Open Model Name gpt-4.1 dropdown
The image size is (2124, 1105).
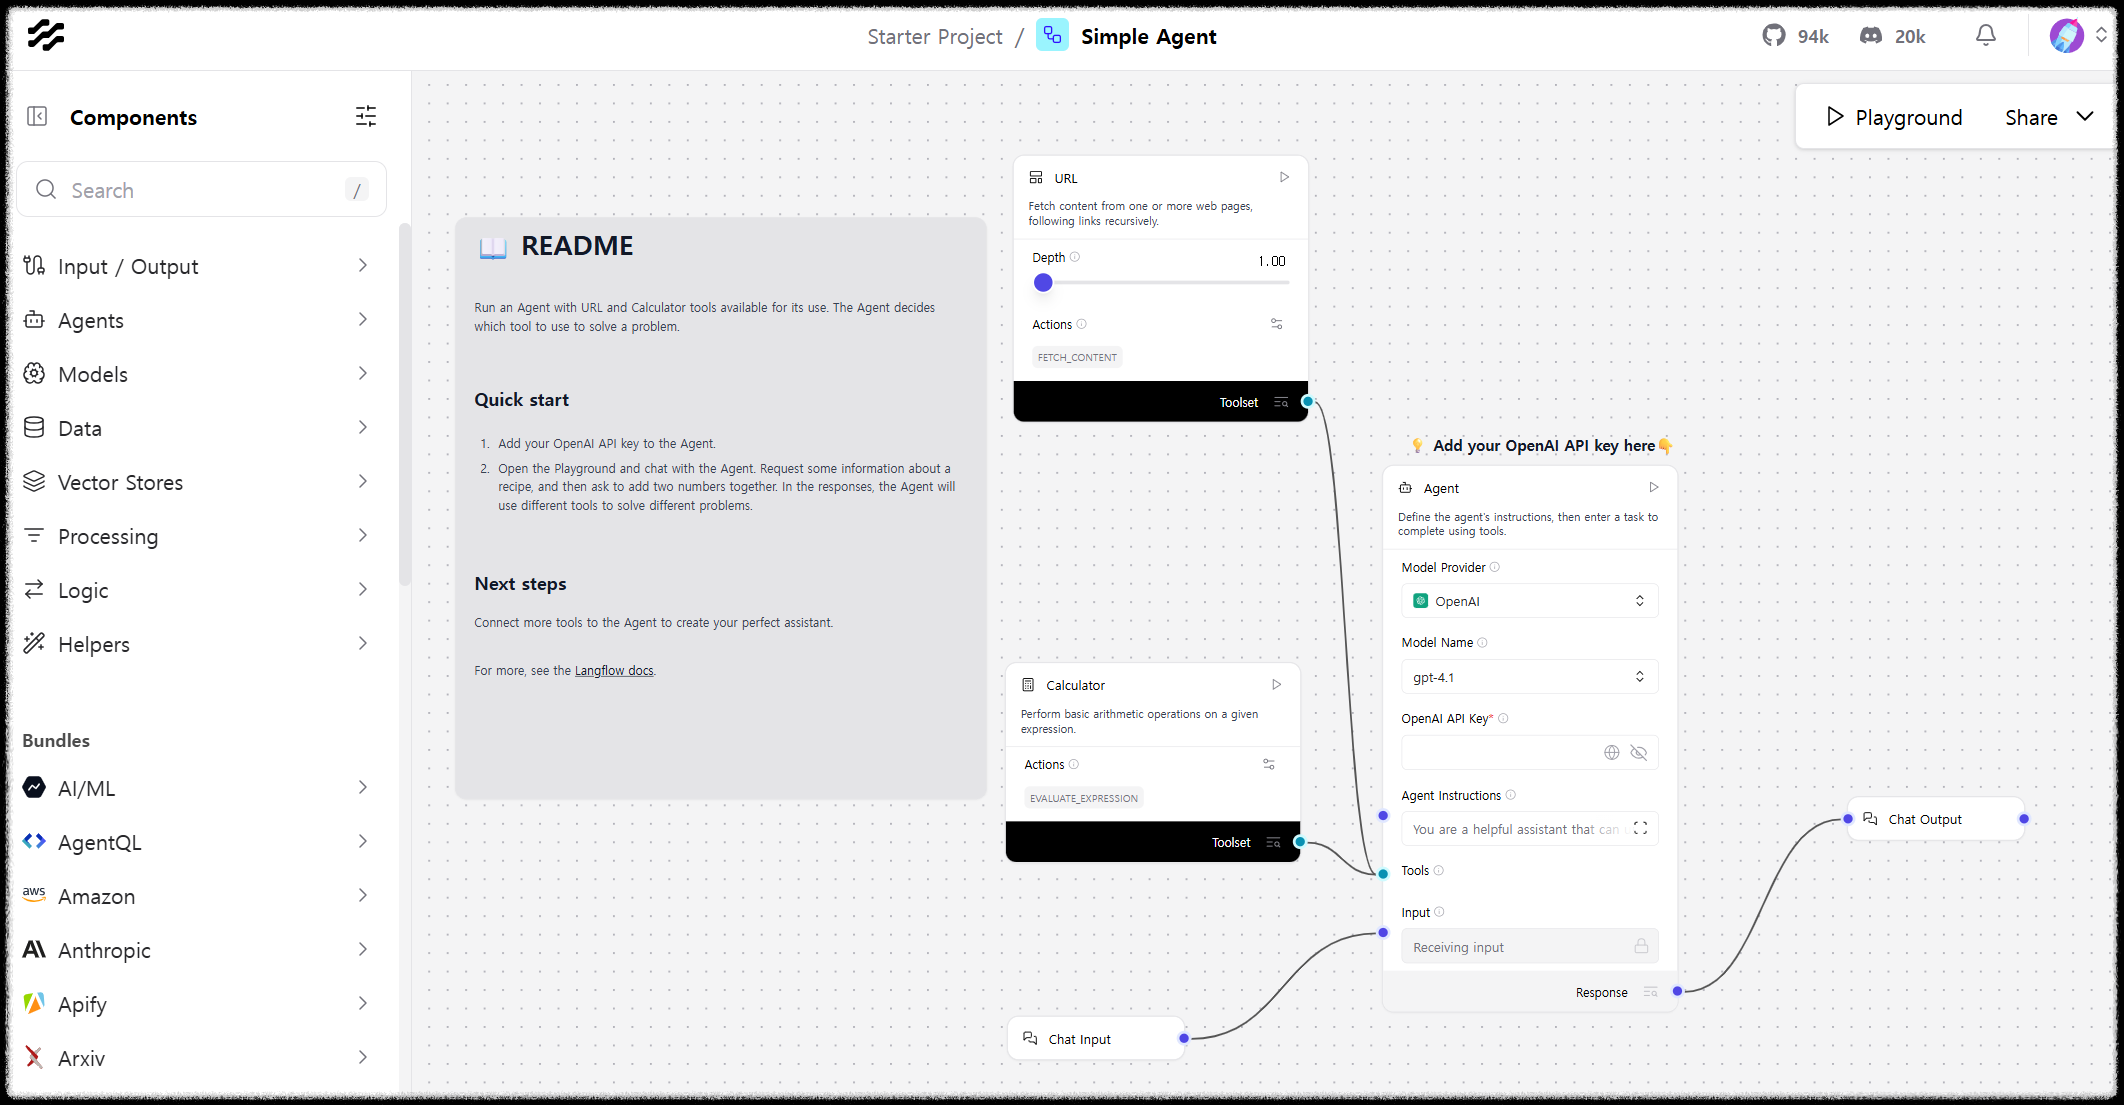(x=1529, y=677)
